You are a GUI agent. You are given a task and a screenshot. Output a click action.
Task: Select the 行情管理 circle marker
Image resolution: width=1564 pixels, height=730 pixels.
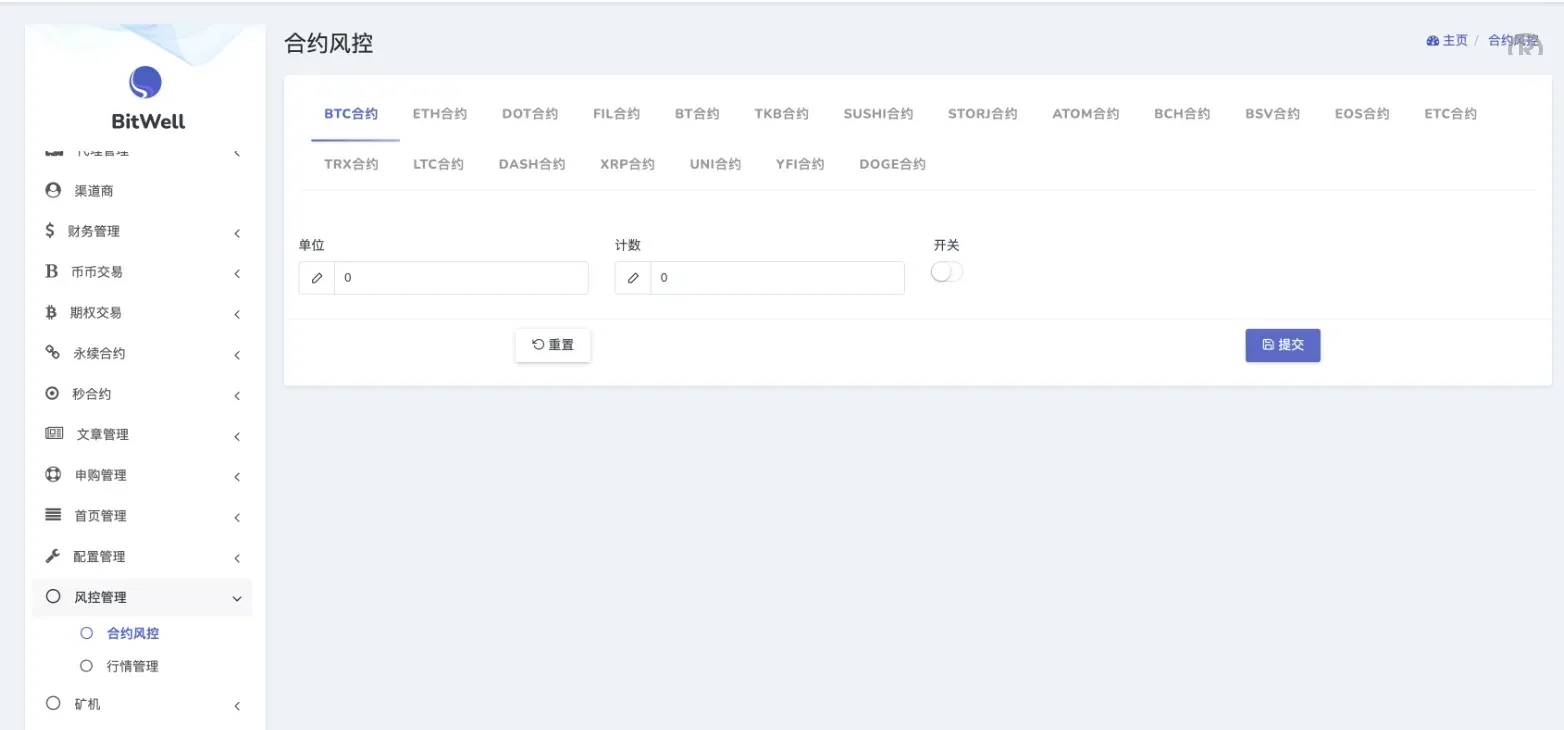click(x=85, y=665)
